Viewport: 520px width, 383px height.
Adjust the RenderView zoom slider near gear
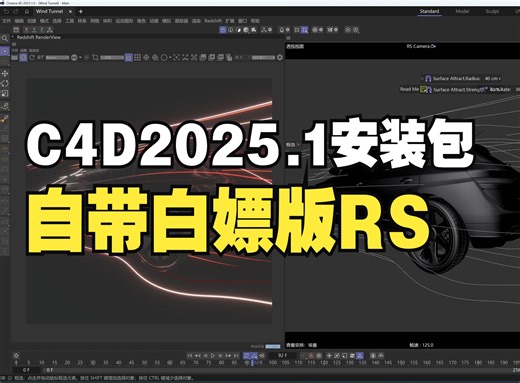[x=263, y=57]
